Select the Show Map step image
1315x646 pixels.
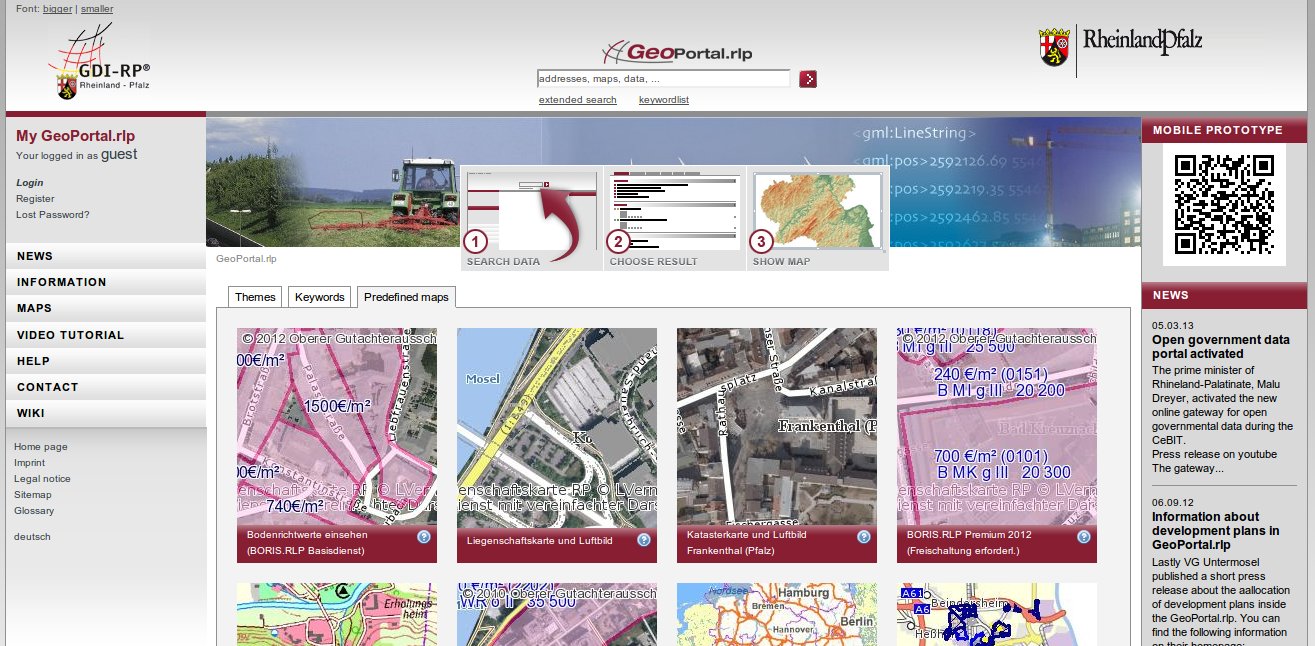[x=818, y=218]
